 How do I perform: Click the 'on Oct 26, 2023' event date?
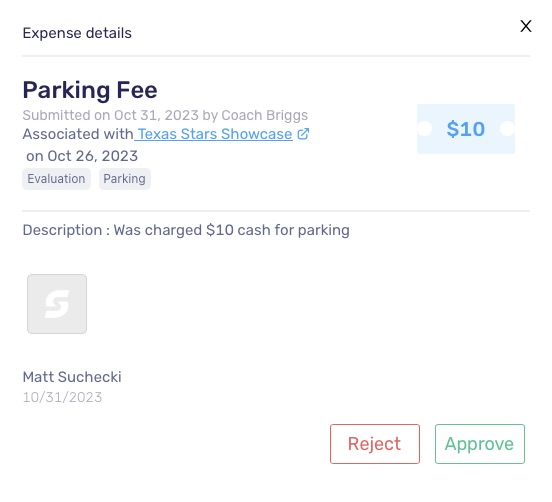[x=82, y=156]
